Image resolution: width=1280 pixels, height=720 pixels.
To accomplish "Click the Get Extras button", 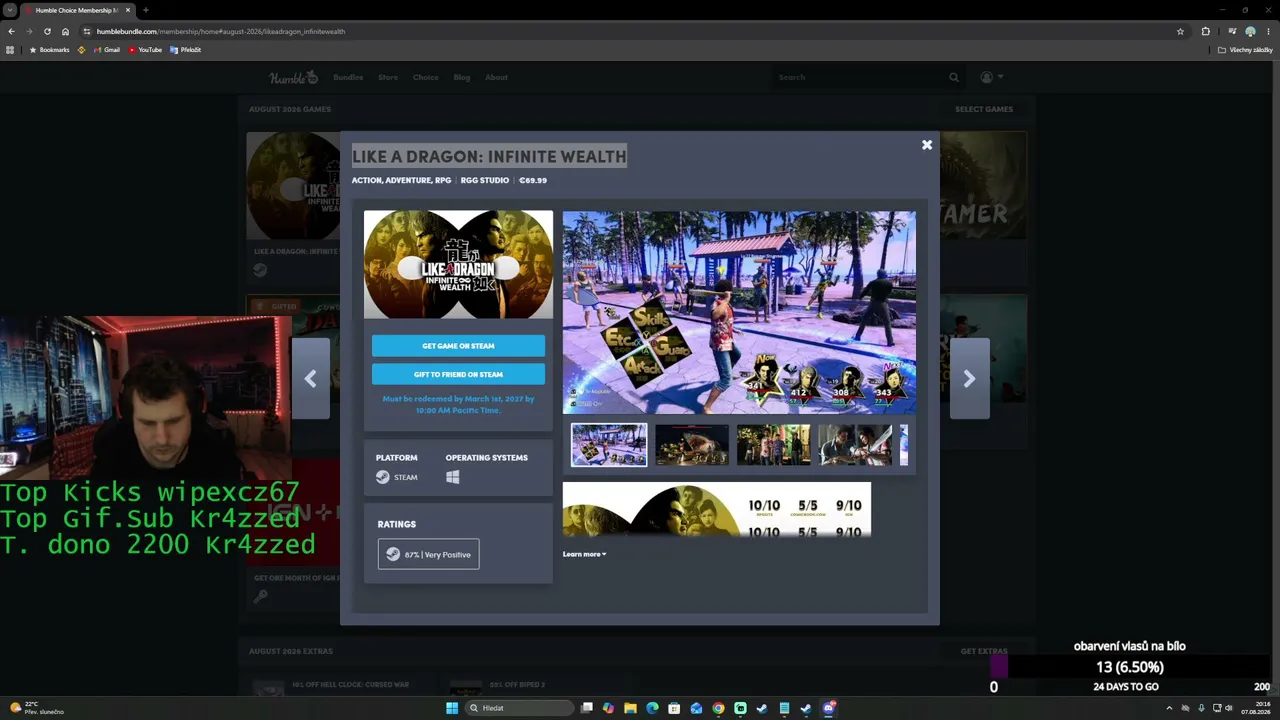I will point(984,651).
